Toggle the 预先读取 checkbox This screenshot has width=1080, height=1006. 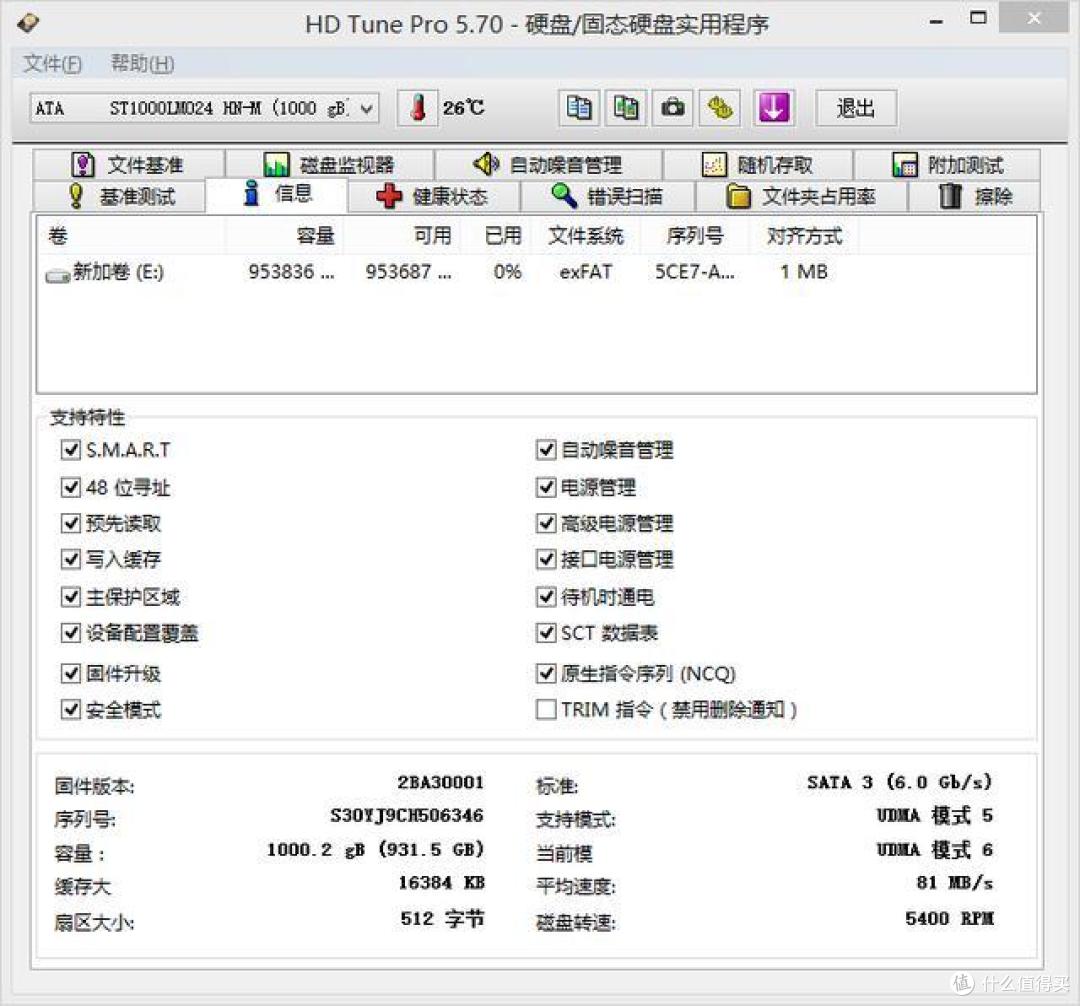(x=71, y=523)
